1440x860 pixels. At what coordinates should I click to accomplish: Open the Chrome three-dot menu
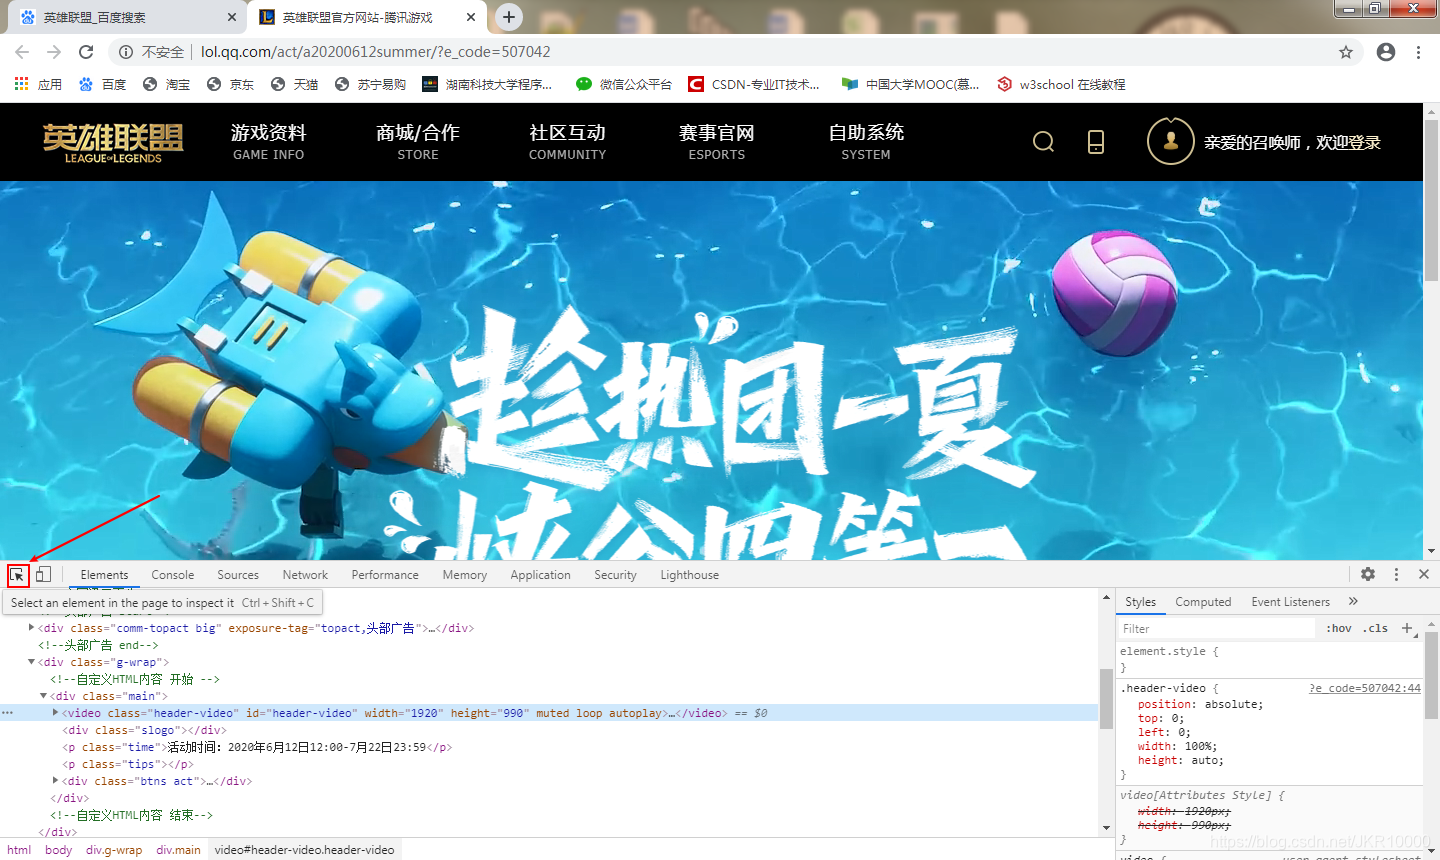coord(1418,52)
